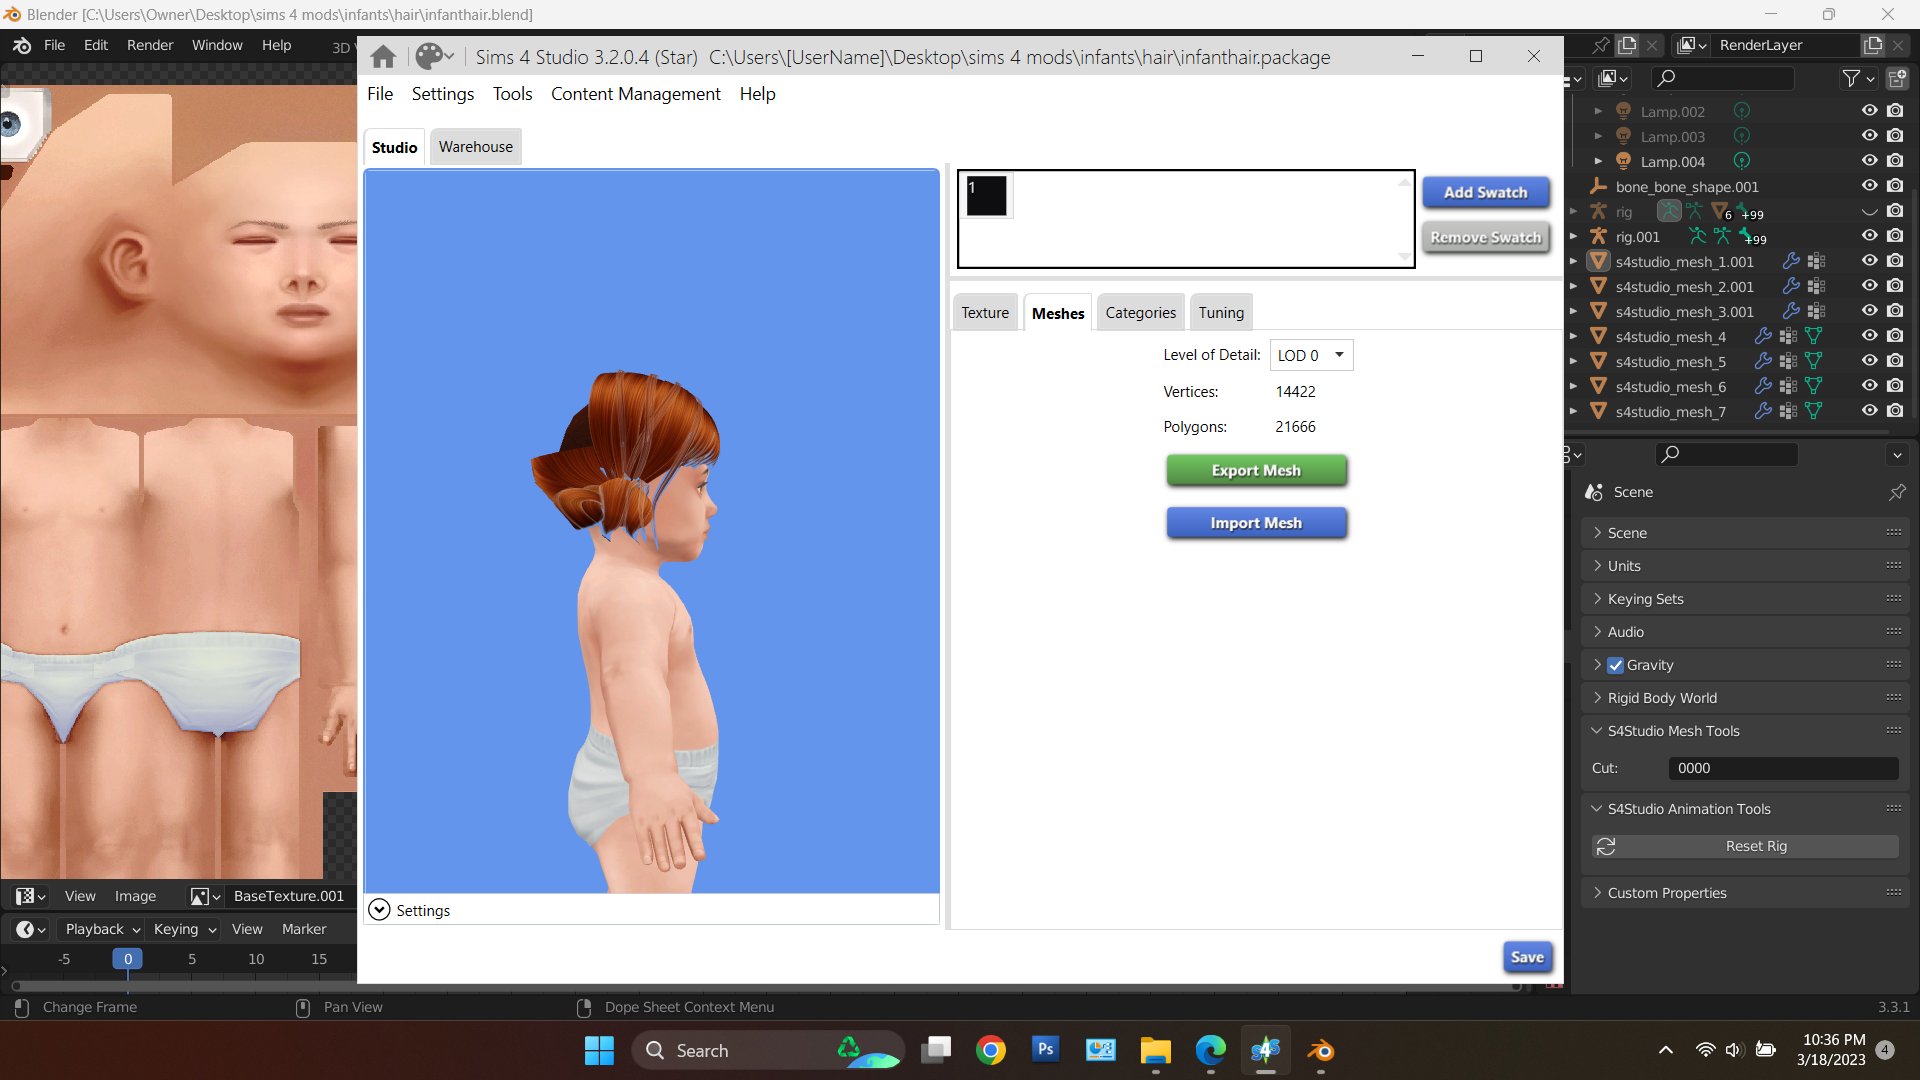Image resolution: width=1920 pixels, height=1080 pixels.
Task: Click mesh data icon on s4studio_mesh_7
Action: 1813,411
